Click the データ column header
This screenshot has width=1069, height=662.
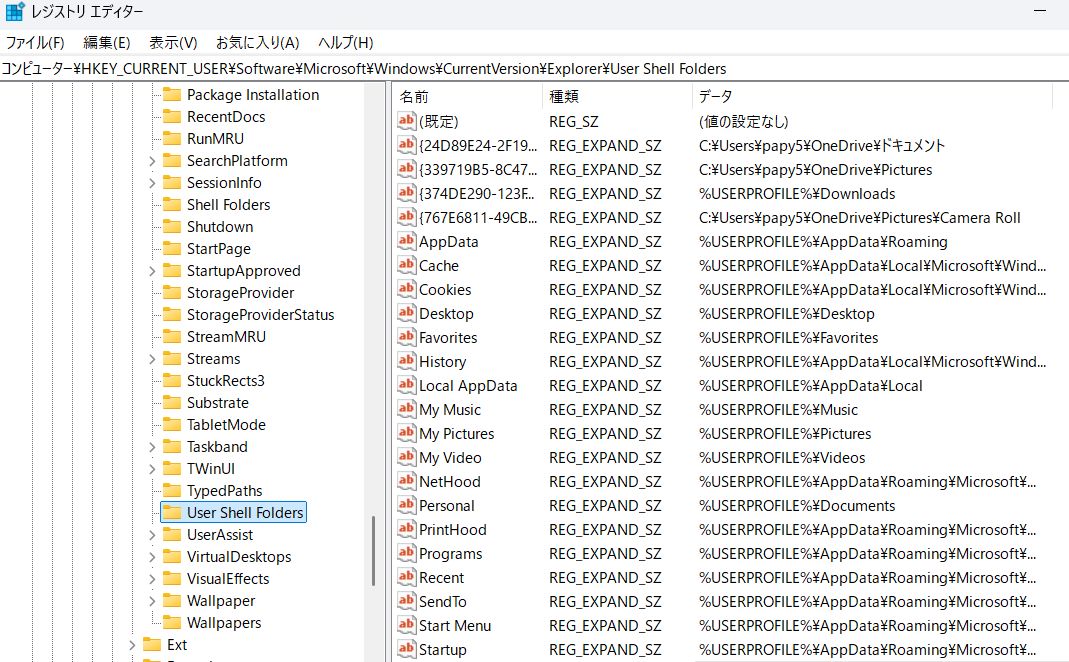(x=715, y=96)
